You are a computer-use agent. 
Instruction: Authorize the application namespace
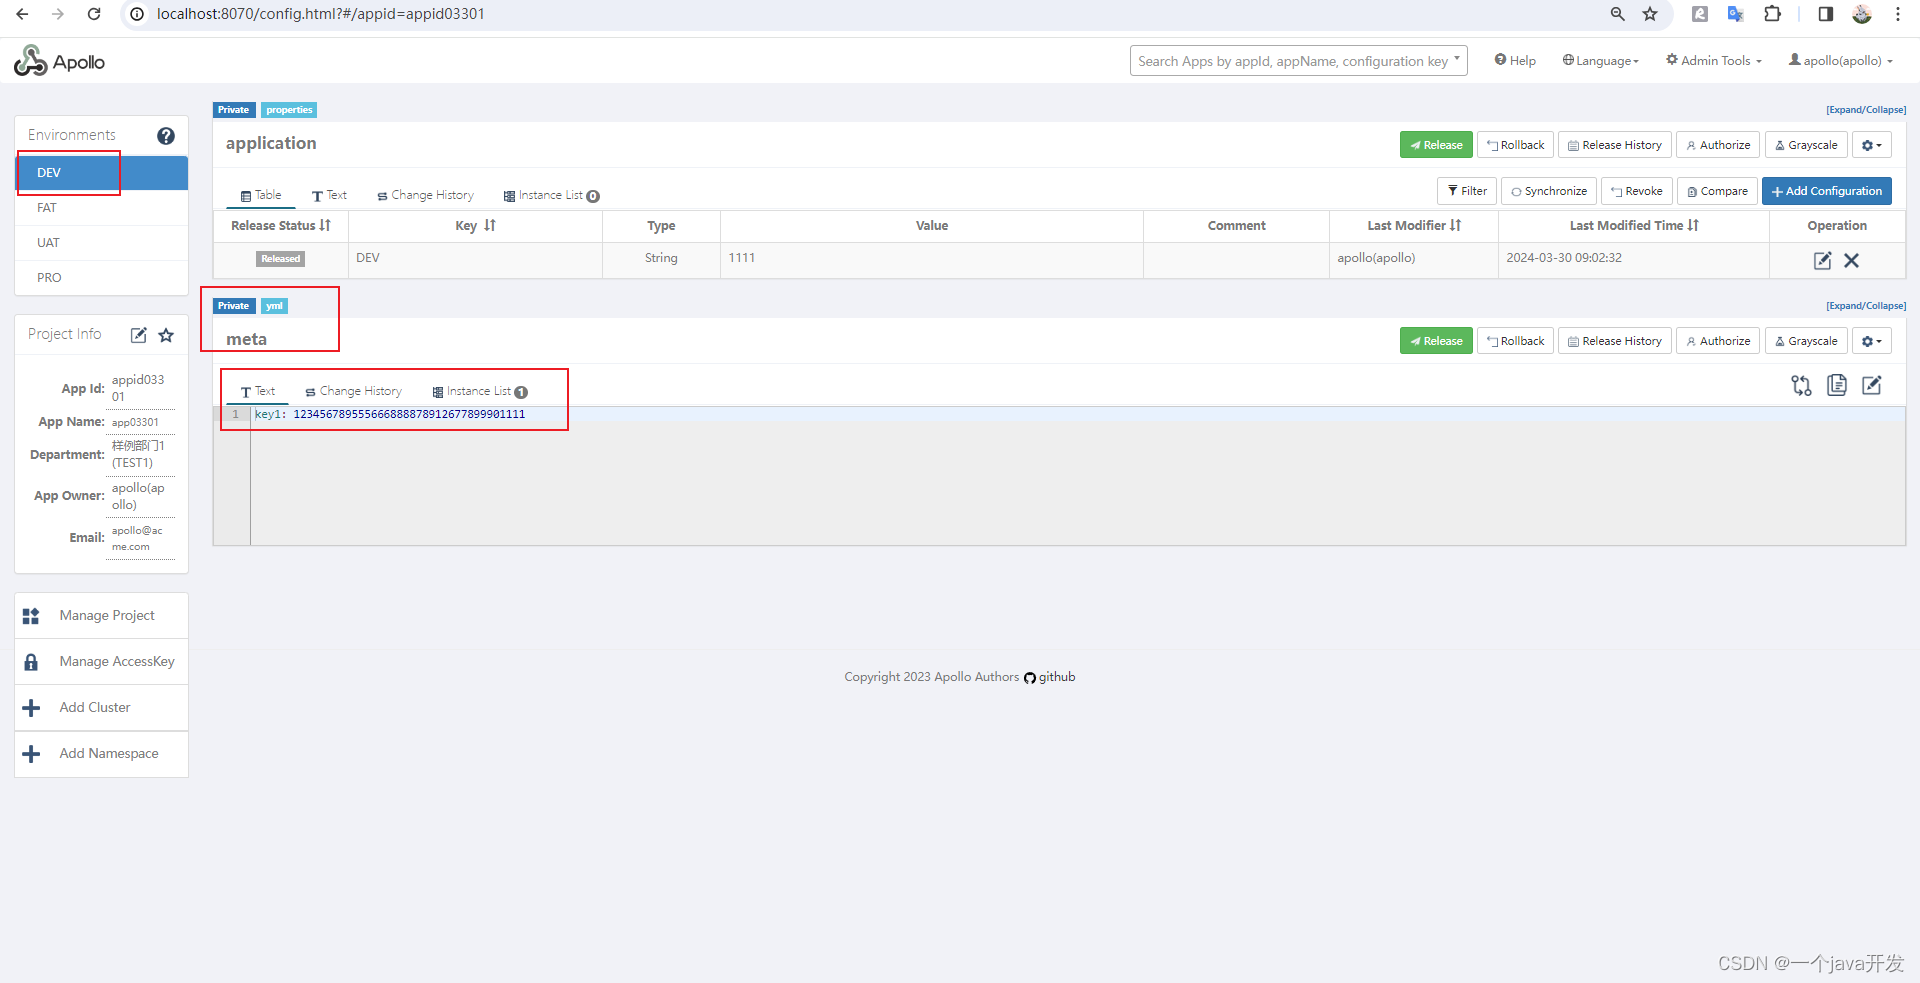[1717, 145]
